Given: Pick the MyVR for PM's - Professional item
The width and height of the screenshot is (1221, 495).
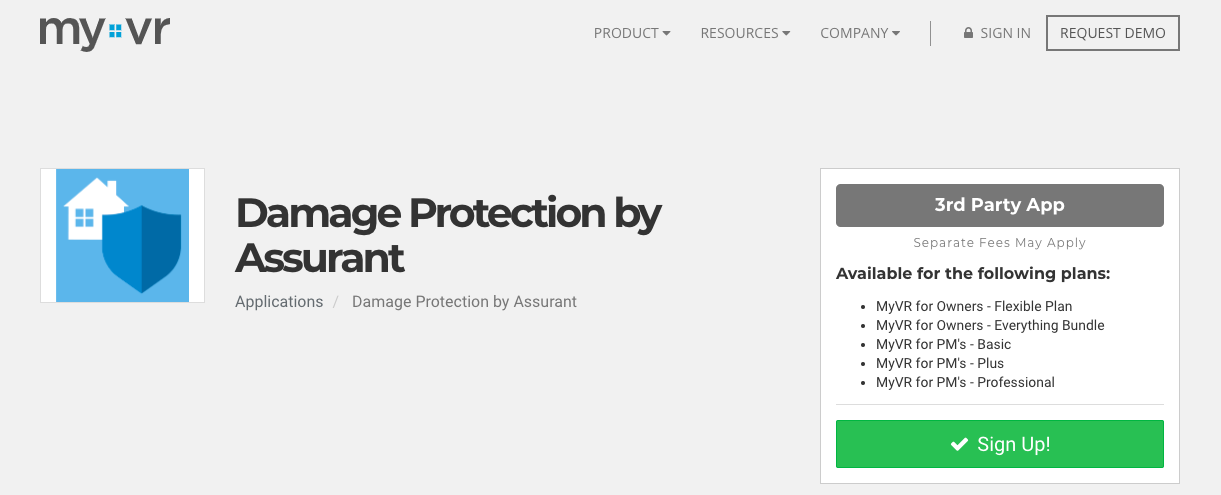Looking at the screenshot, I should [x=965, y=382].
